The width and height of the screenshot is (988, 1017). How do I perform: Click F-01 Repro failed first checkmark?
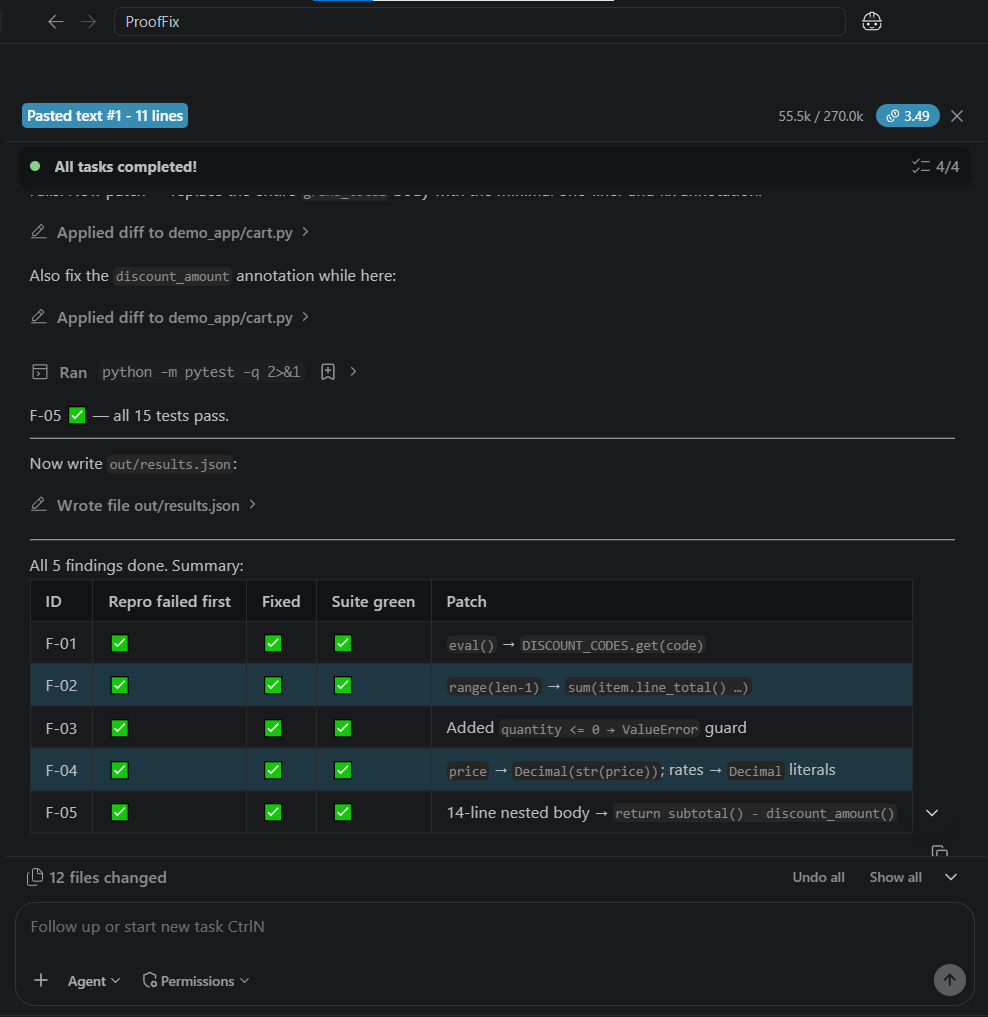point(119,643)
